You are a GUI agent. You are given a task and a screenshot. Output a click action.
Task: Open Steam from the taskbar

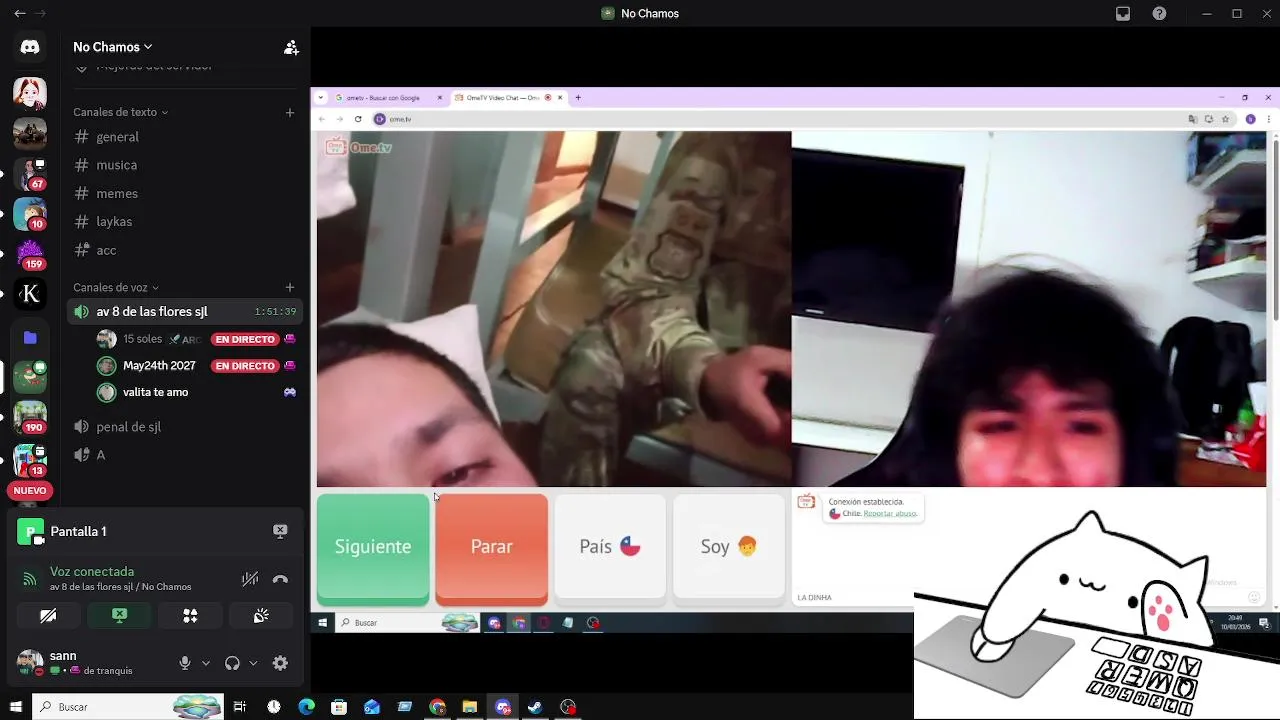(x=535, y=707)
